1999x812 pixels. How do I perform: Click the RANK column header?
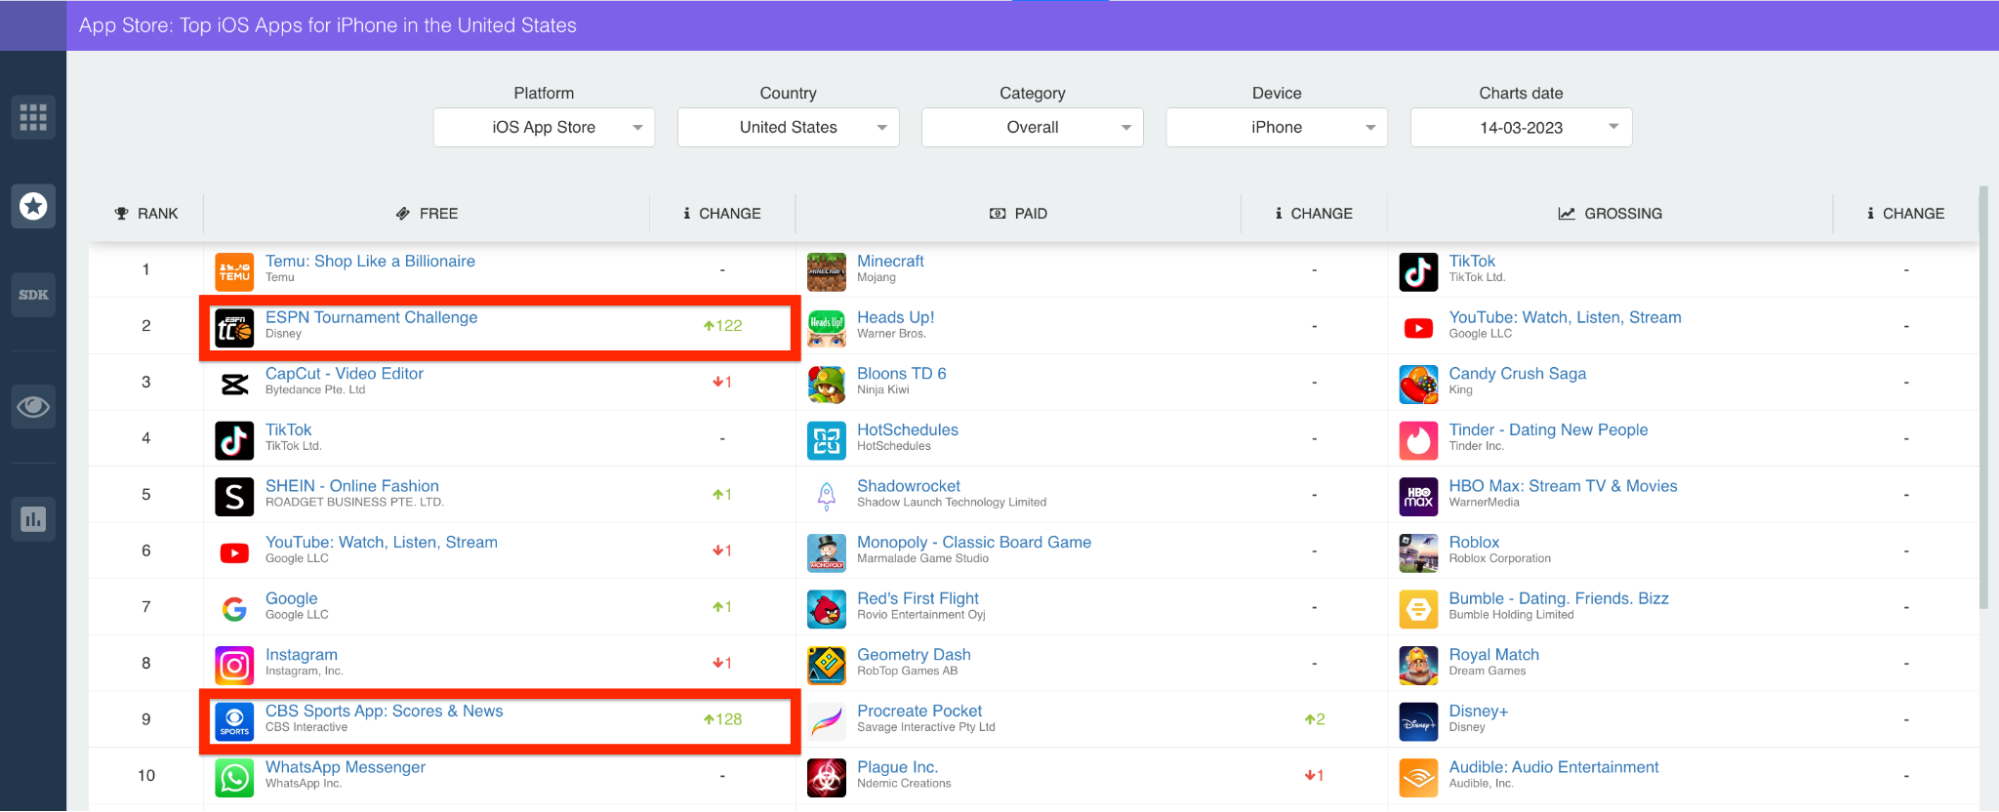coord(146,213)
